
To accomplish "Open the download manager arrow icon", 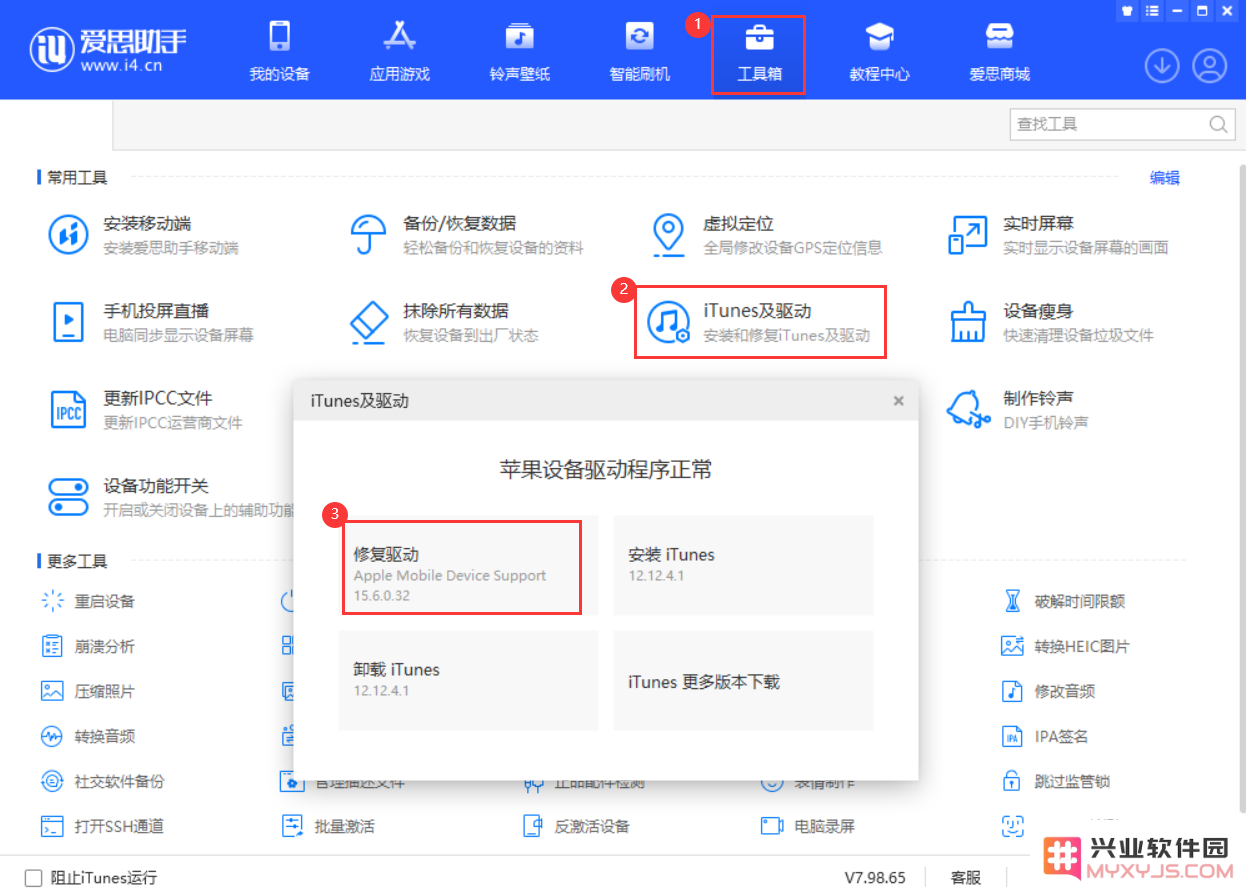I will coord(1162,66).
